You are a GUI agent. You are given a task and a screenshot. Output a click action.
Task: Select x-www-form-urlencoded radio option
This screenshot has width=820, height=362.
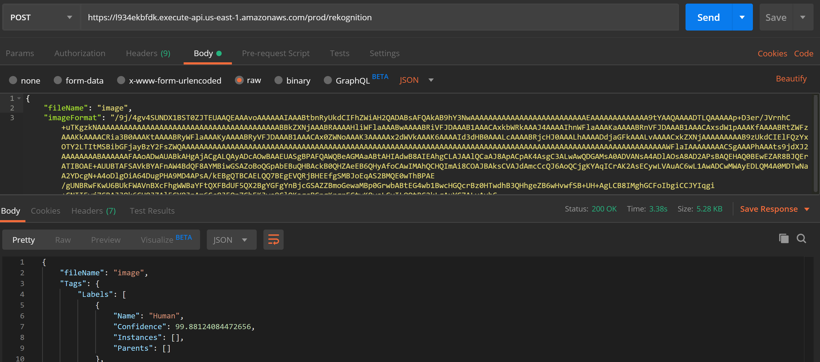pyautogui.click(x=169, y=81)
